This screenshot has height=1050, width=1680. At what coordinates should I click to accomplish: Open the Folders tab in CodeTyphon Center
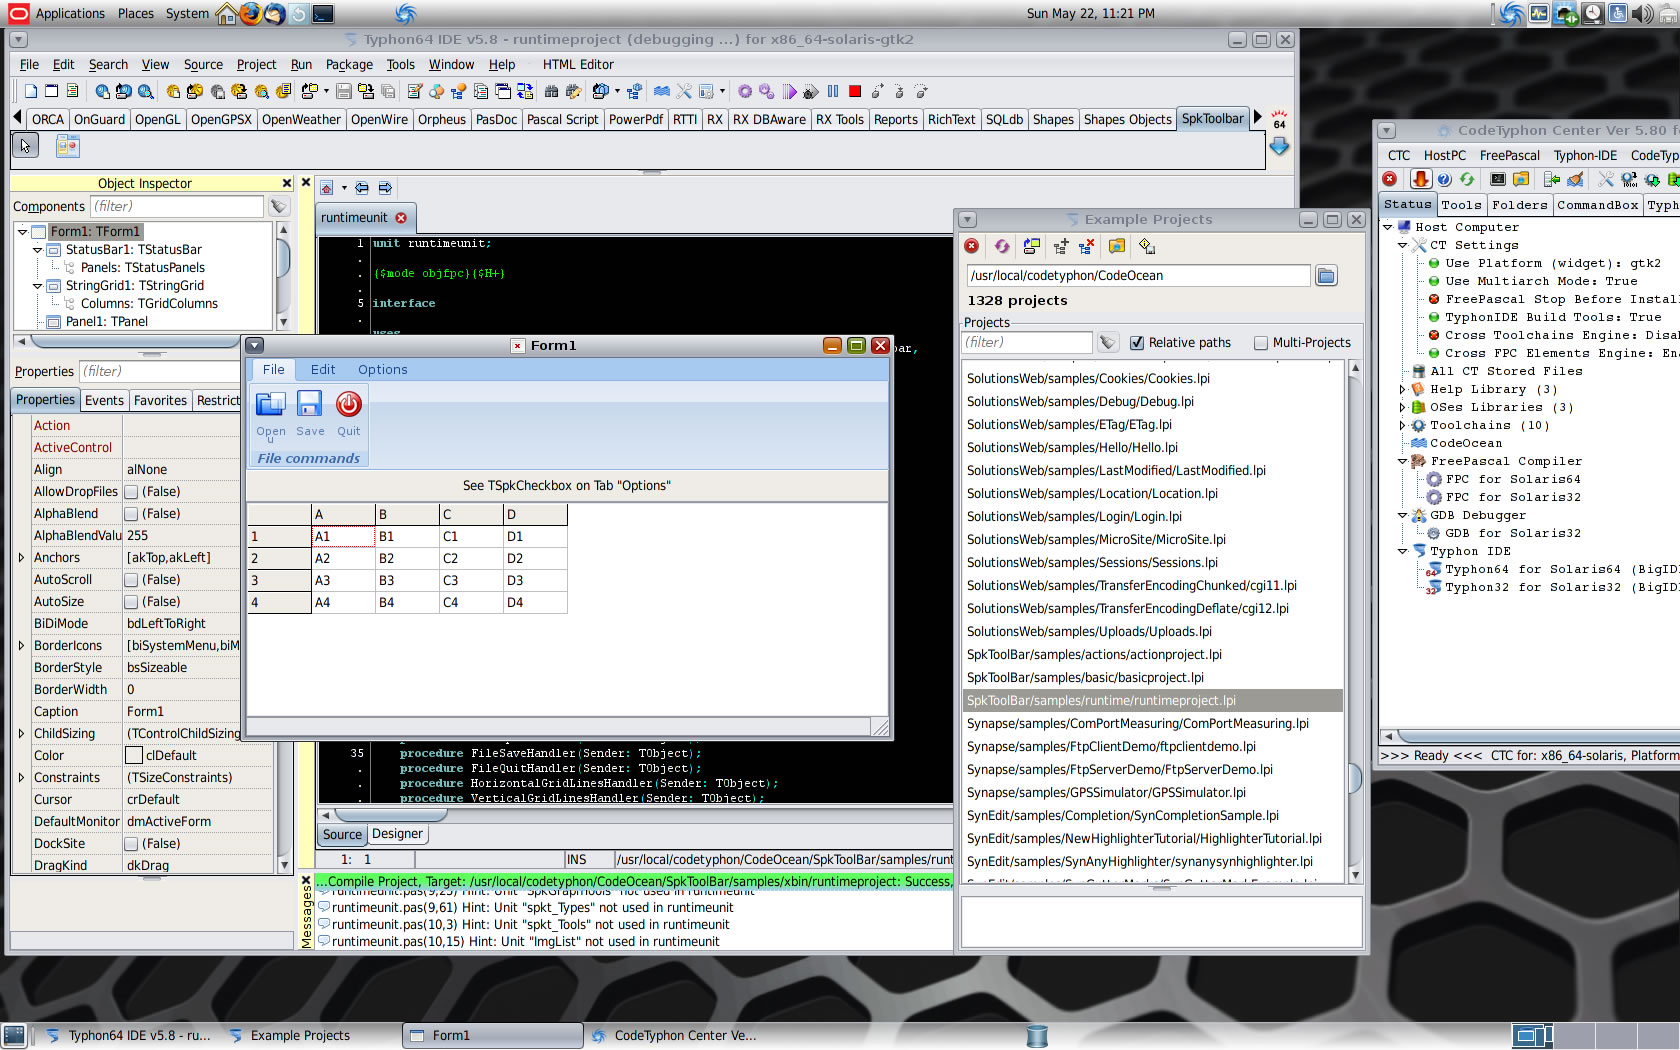click(1519, 205)
